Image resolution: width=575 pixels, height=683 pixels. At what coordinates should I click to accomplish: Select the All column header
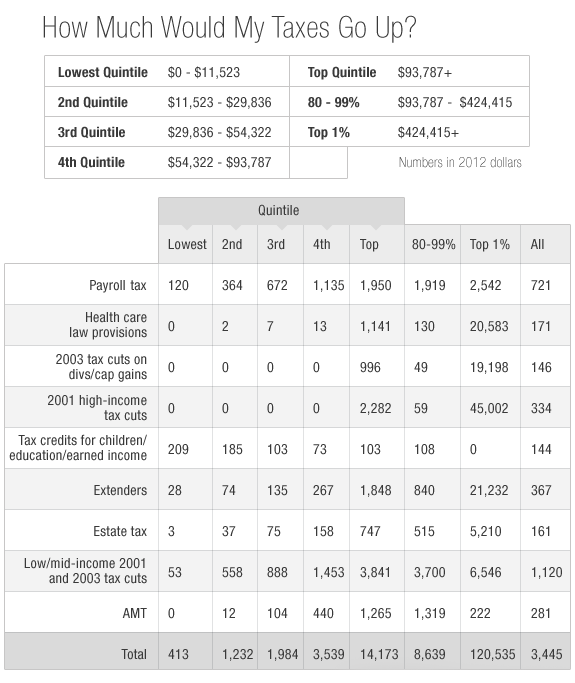(537, 244)
